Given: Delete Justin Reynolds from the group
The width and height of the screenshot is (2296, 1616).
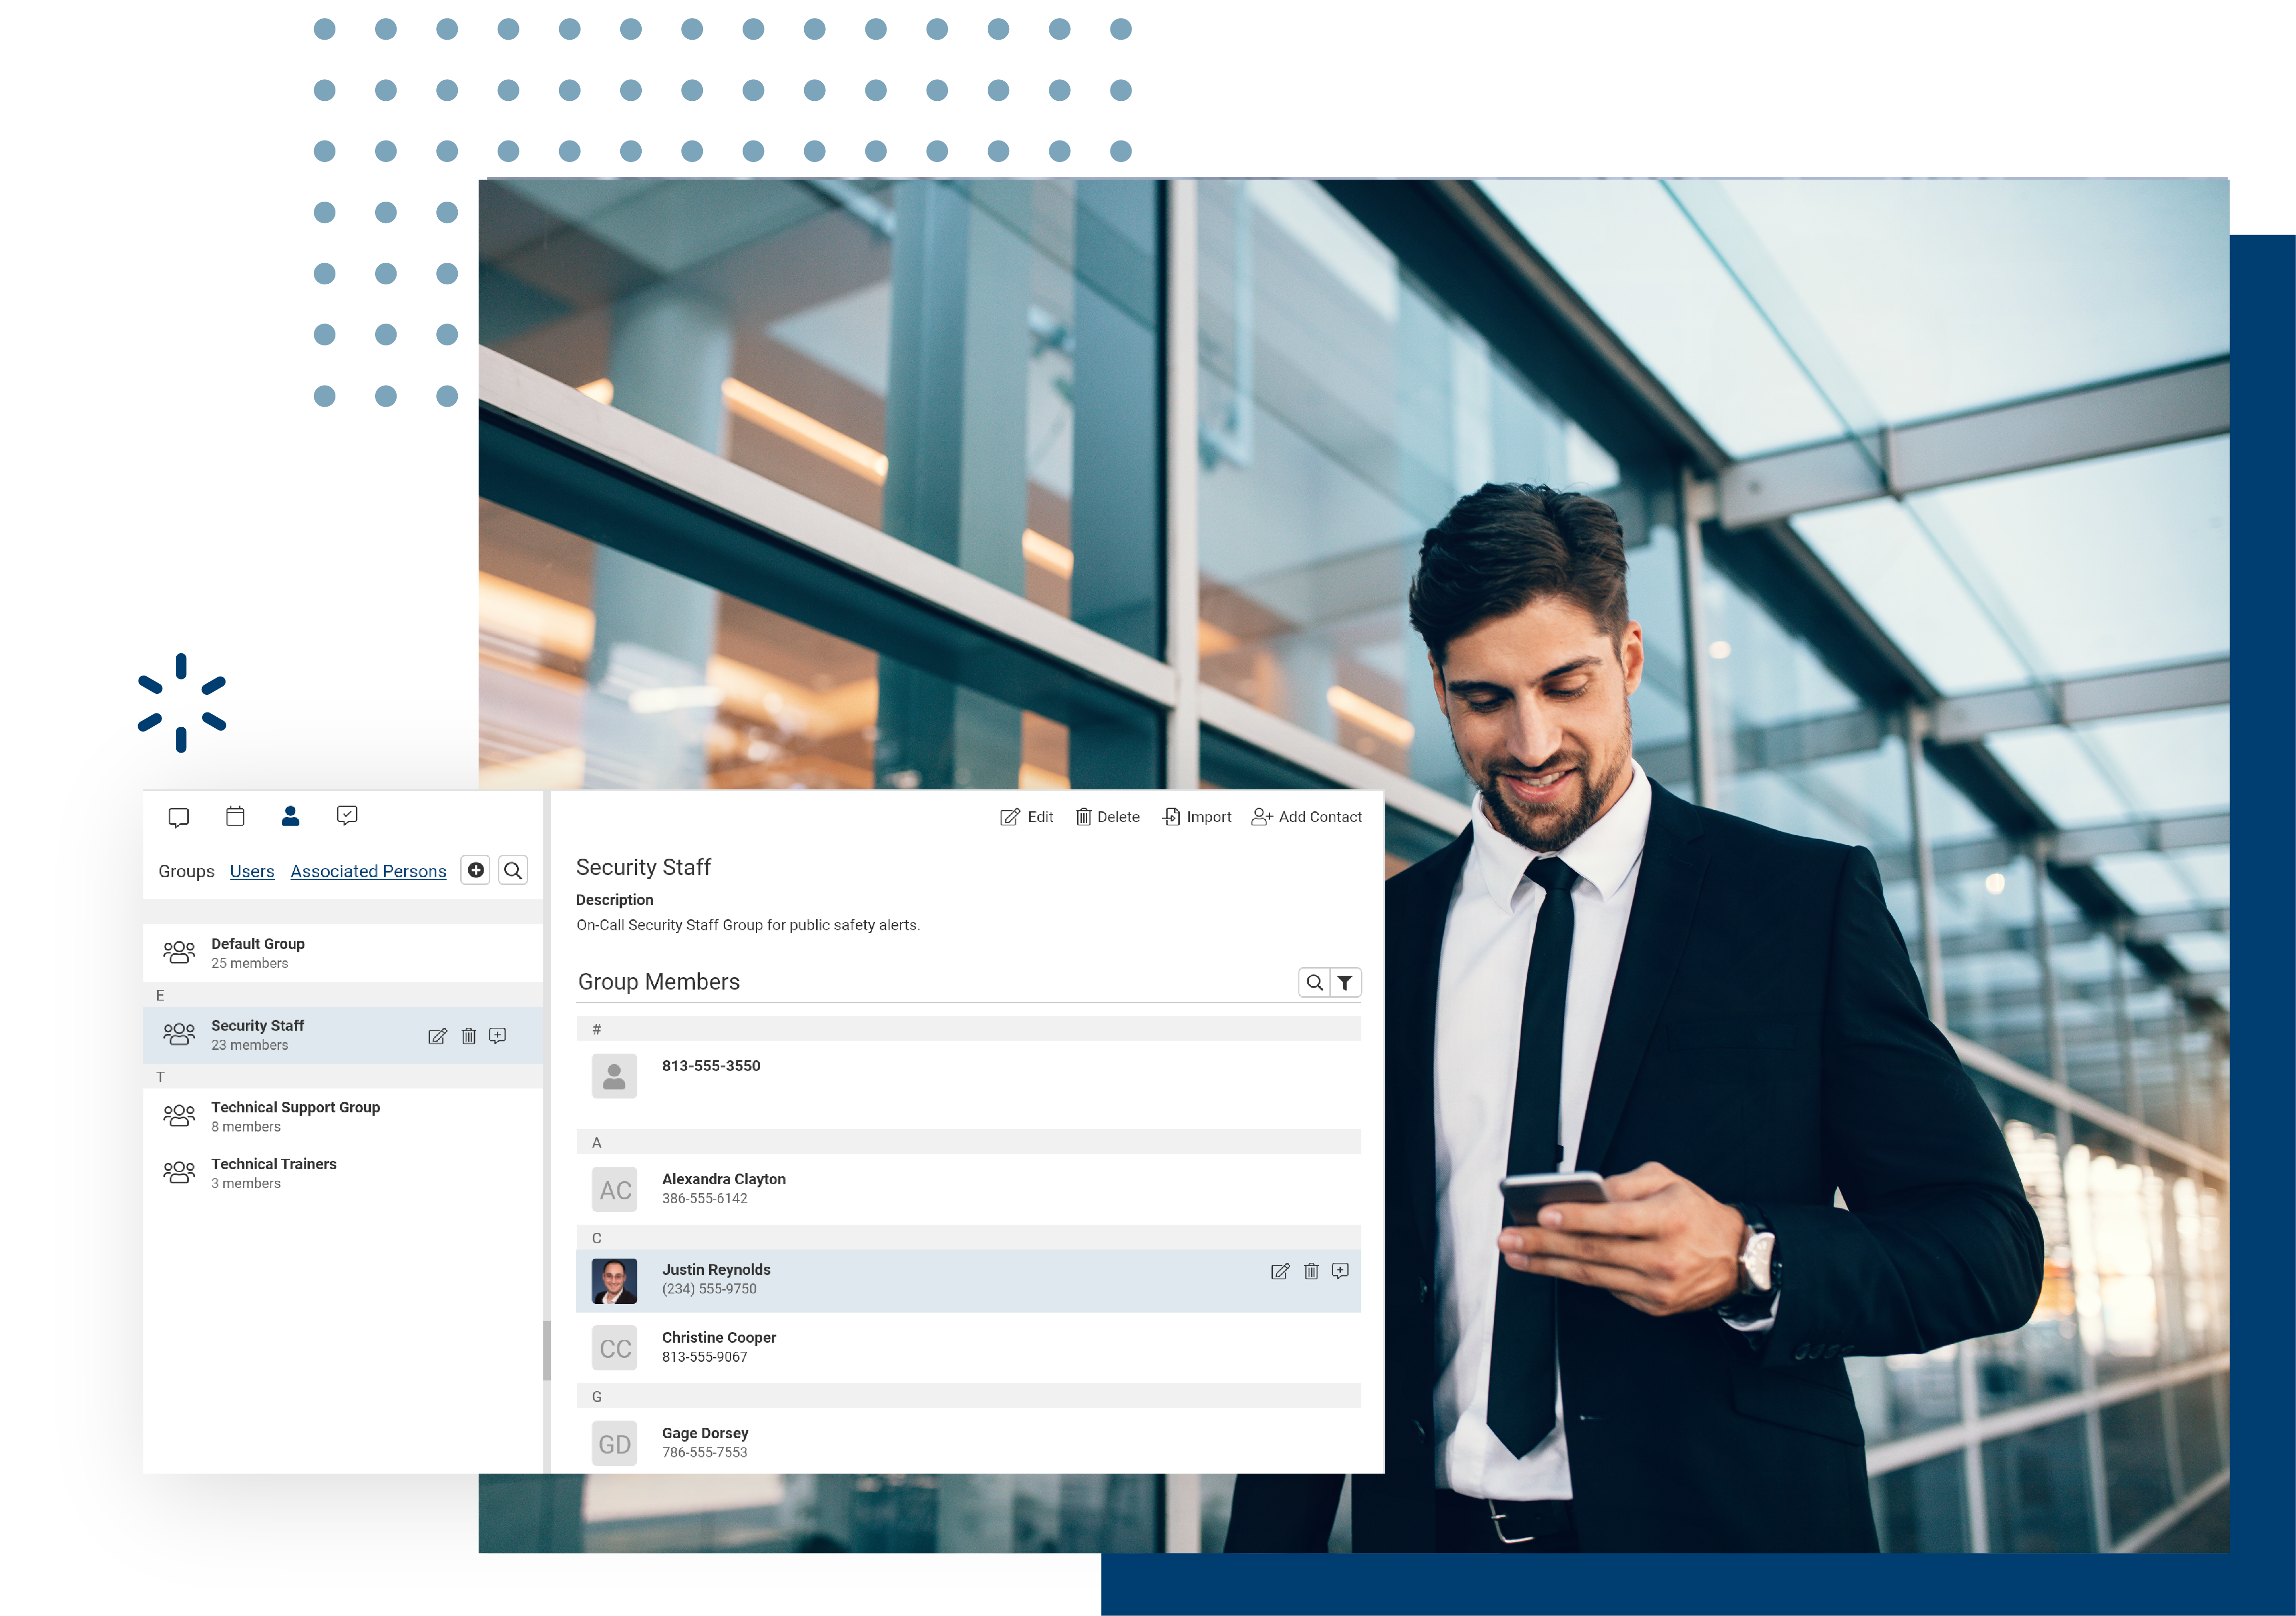Looking at the screenshot, I should [1311, 1271].
